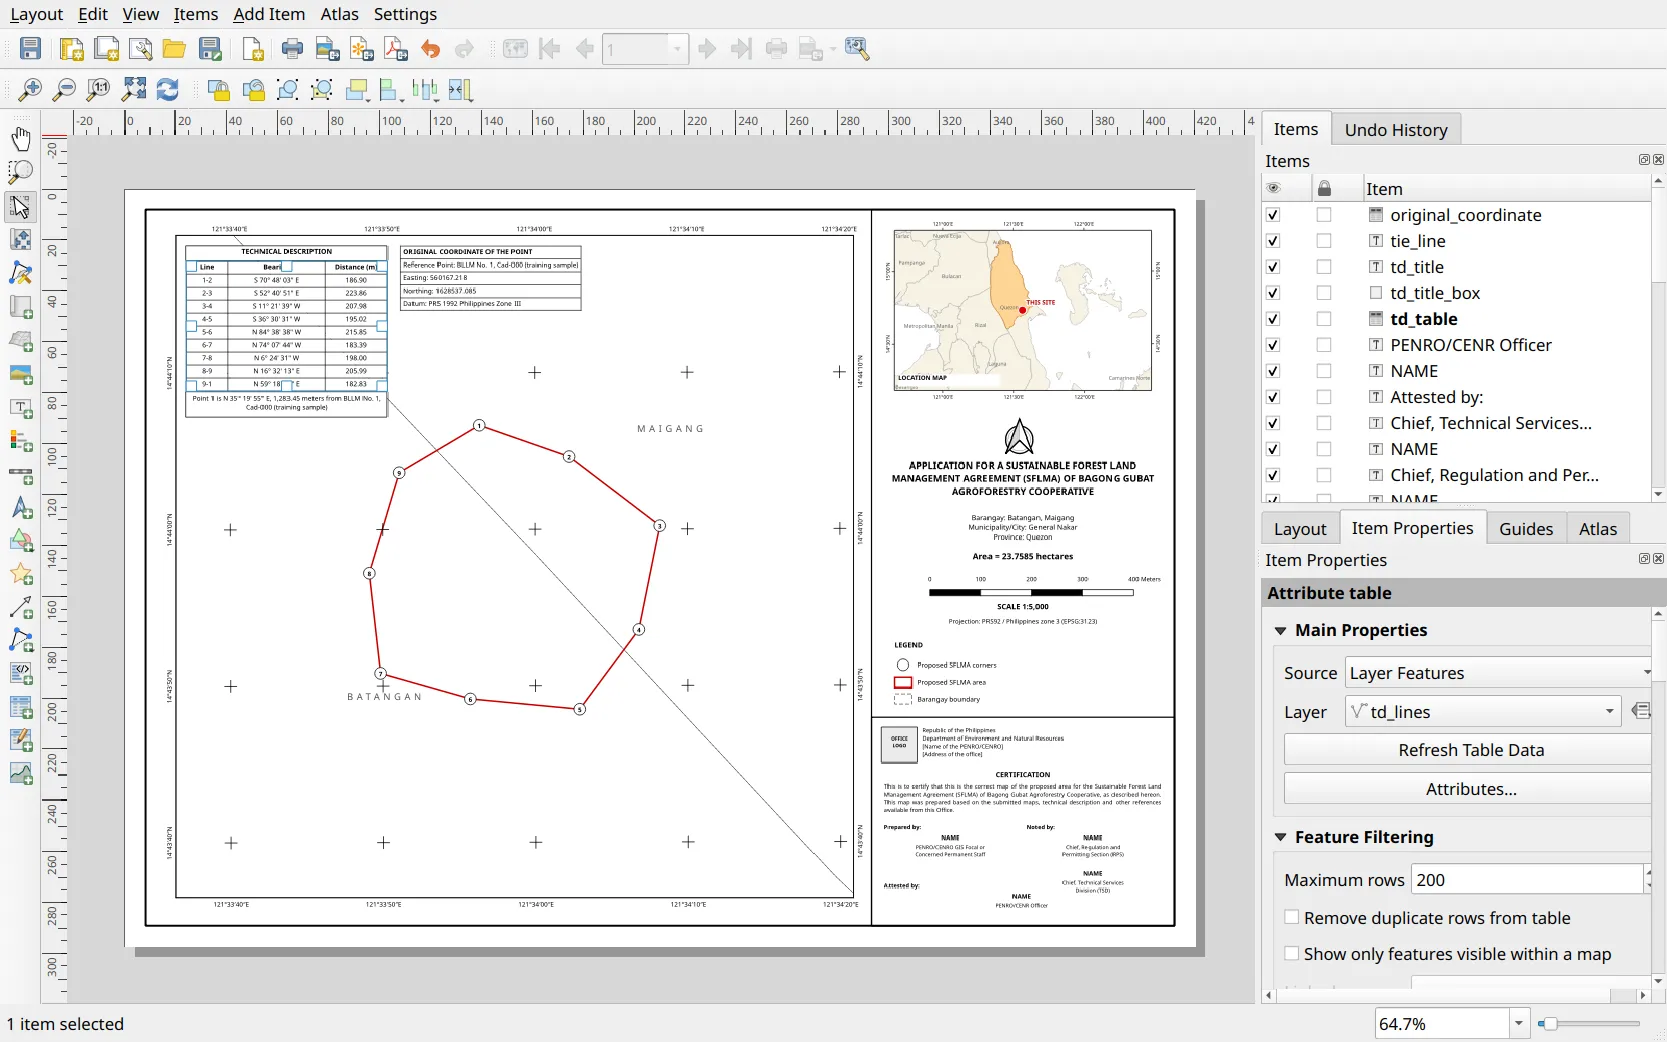Select the Move Item Content tool
The image size is (1667, 1042).
coord(20,240)
